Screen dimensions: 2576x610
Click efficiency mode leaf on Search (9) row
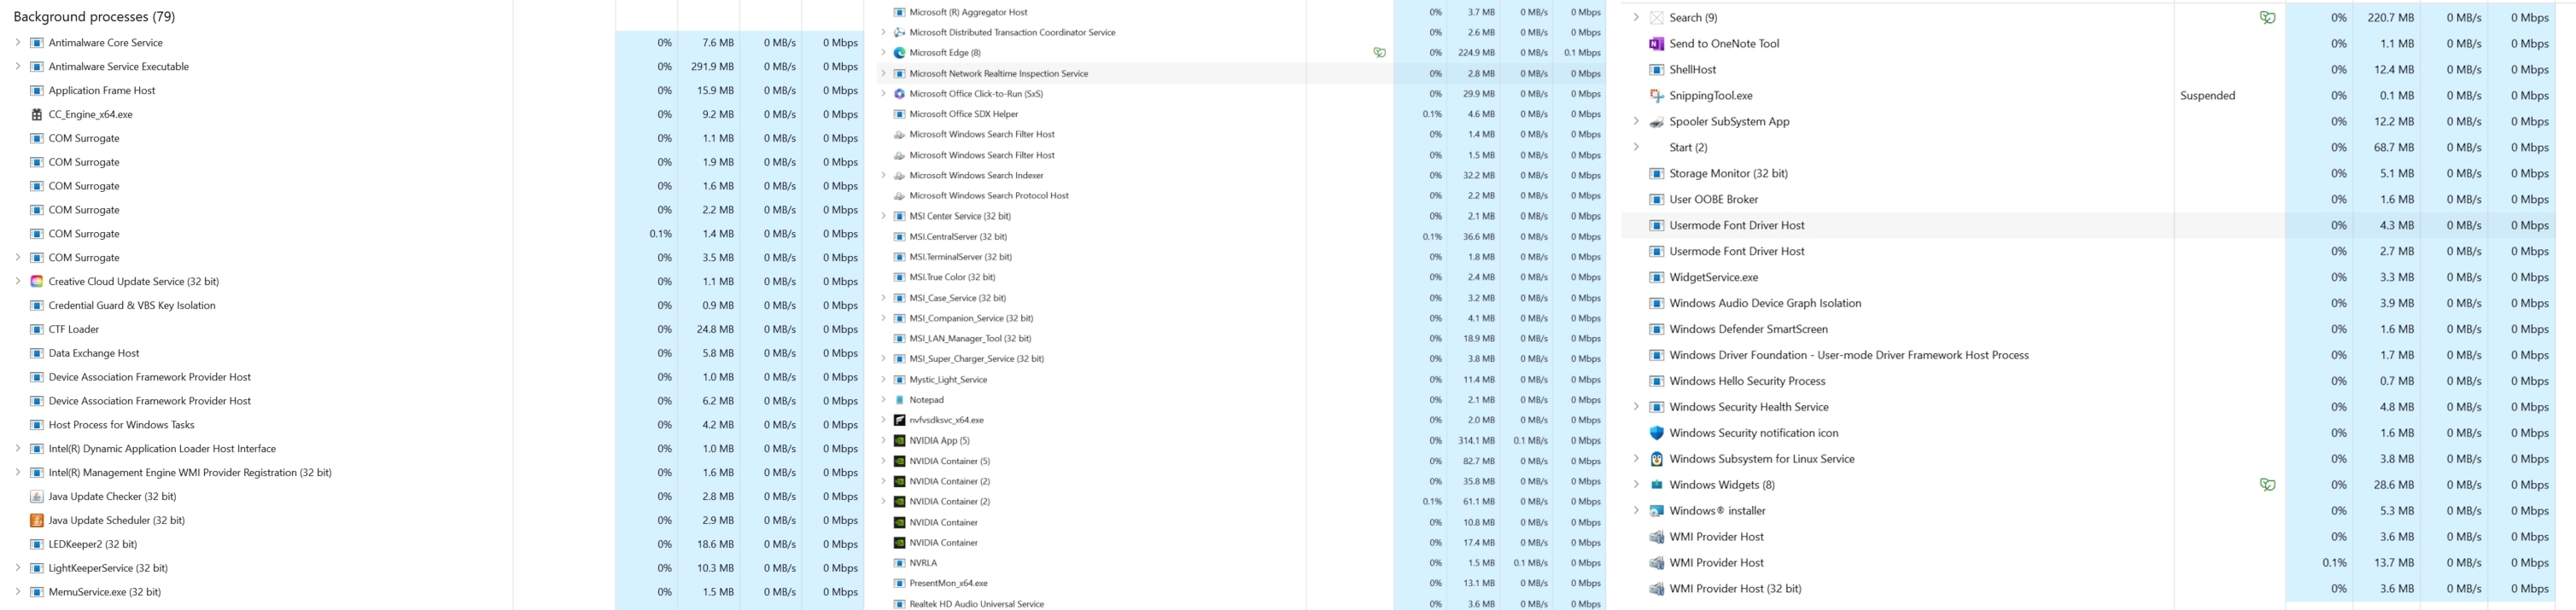[2267, 17]
